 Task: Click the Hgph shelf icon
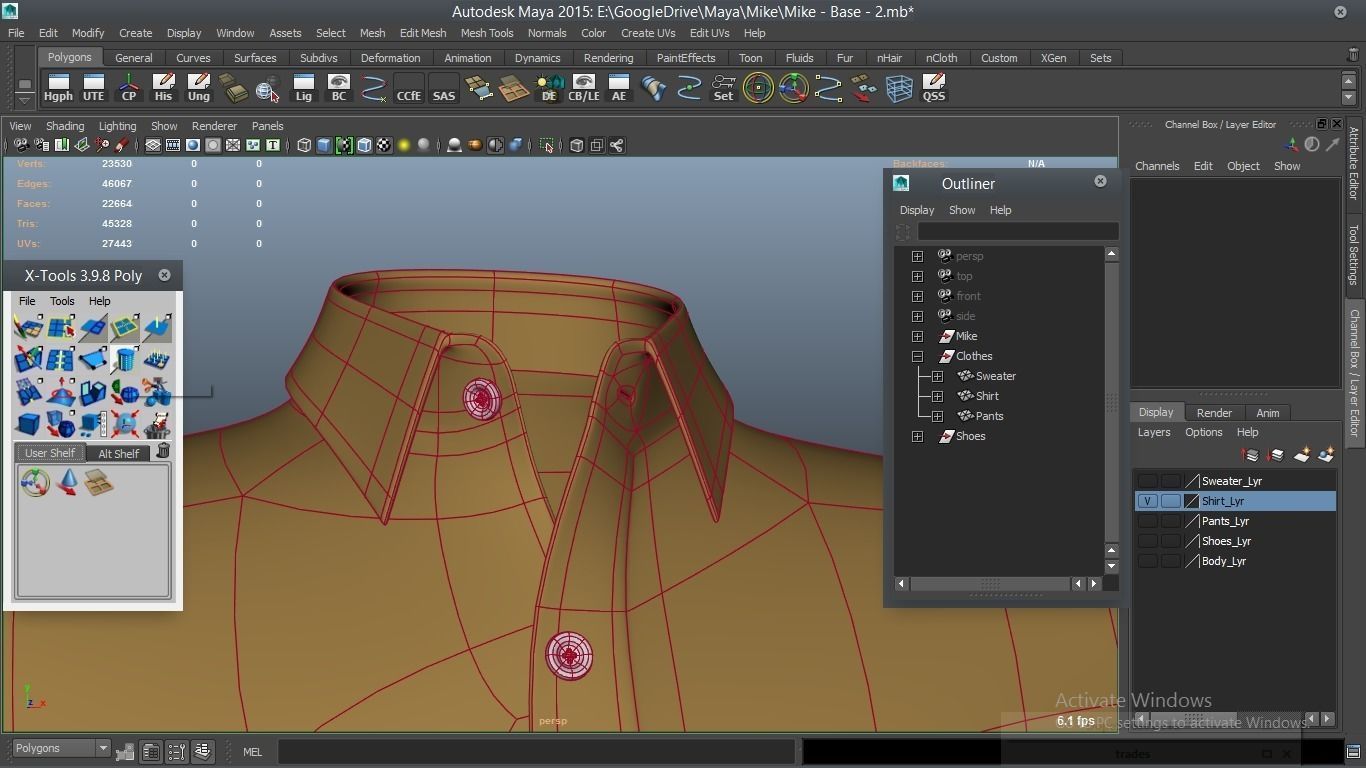[58, 88]
